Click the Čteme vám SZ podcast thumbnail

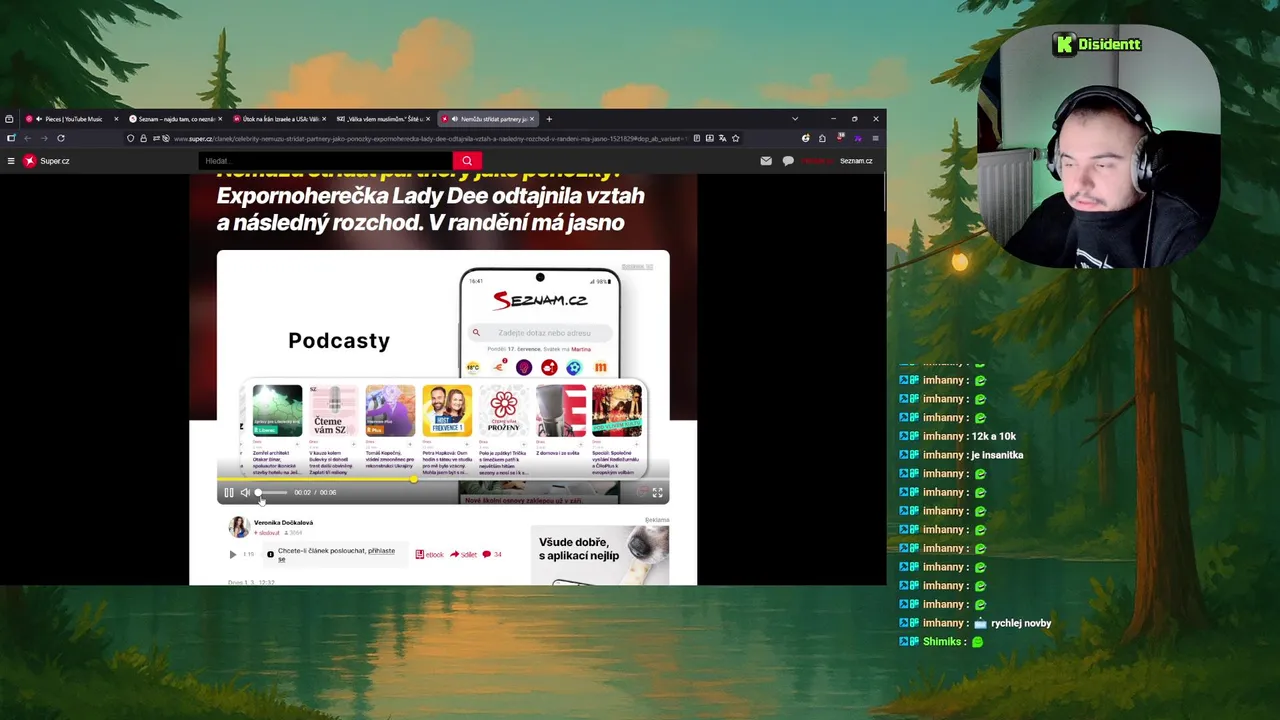[x=333, y=411]
